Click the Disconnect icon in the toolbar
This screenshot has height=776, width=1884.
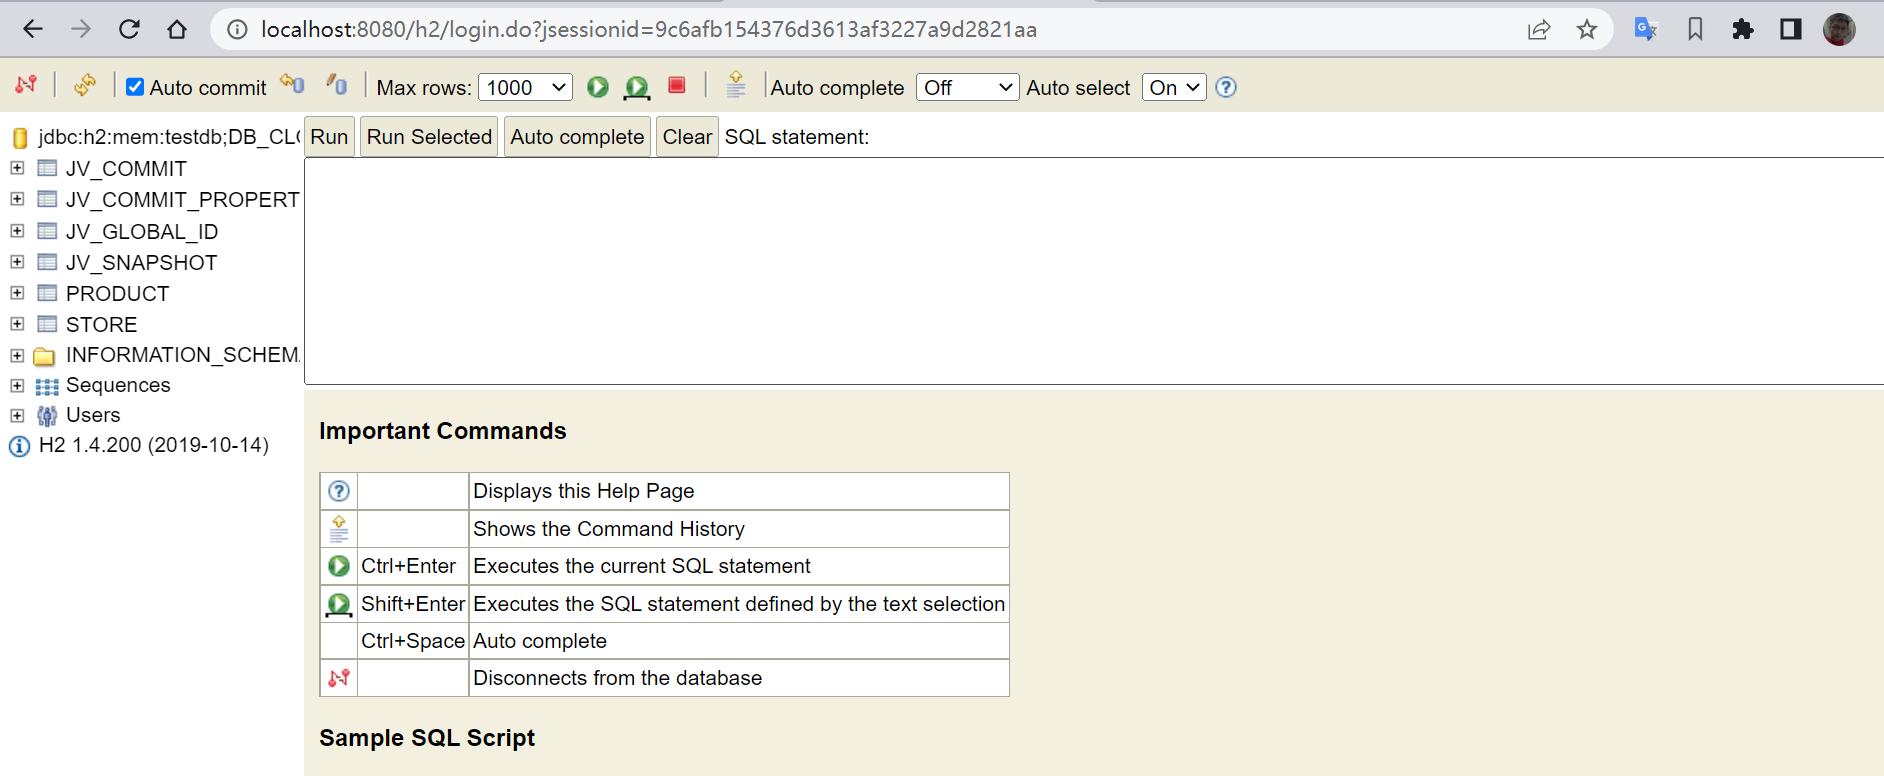tap(27, 86)
